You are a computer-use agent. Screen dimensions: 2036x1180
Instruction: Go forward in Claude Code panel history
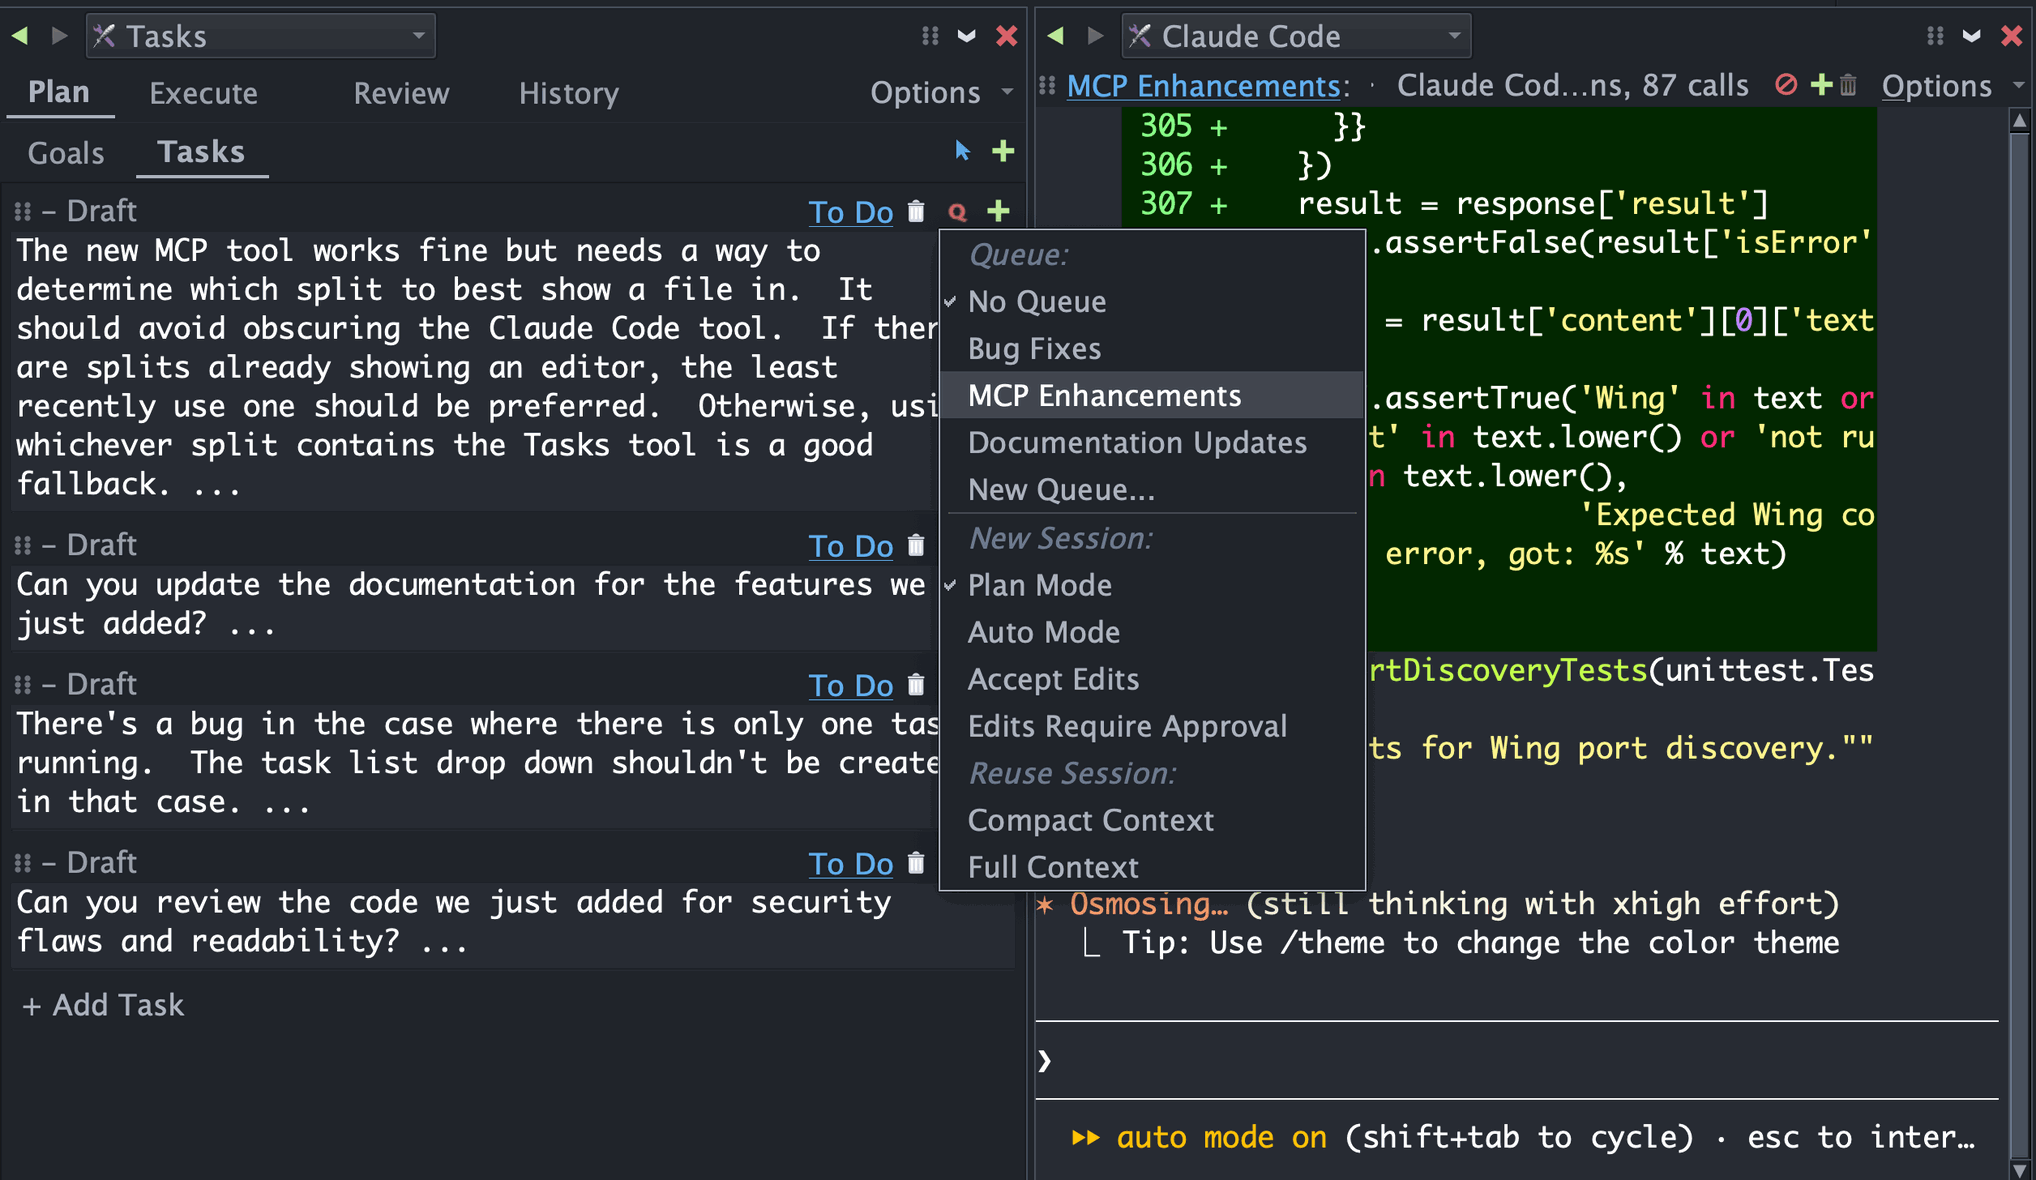(x=1096, y=36)
